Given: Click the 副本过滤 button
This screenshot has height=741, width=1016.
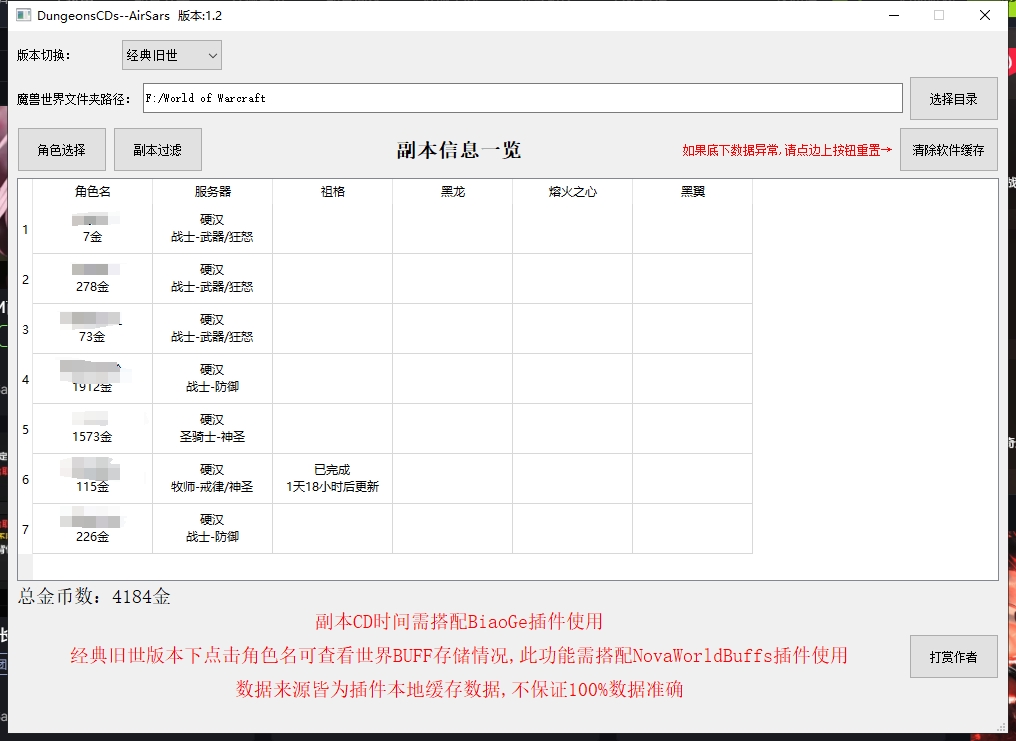Looking at the screenshot, I should pyautogui.click(x=157, y=148).
